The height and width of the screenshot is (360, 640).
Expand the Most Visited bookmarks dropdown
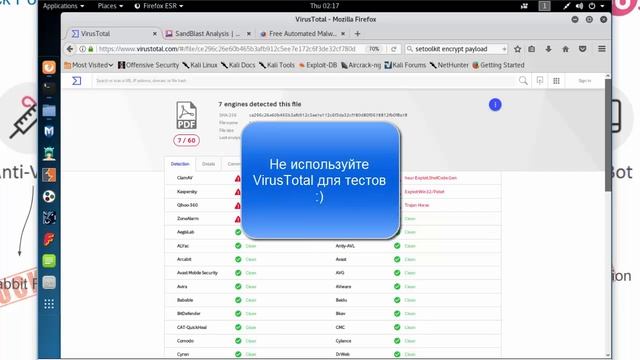[89, 65]
